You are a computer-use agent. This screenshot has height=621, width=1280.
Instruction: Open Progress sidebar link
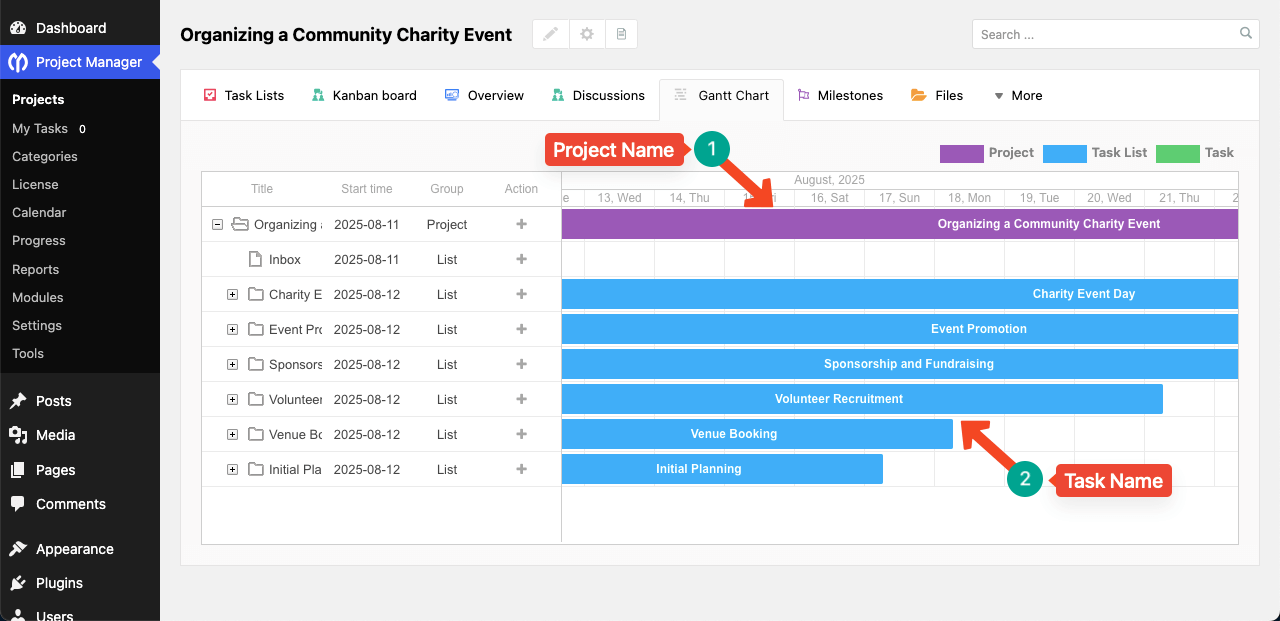pyautogui.click(x=39, y=240)
